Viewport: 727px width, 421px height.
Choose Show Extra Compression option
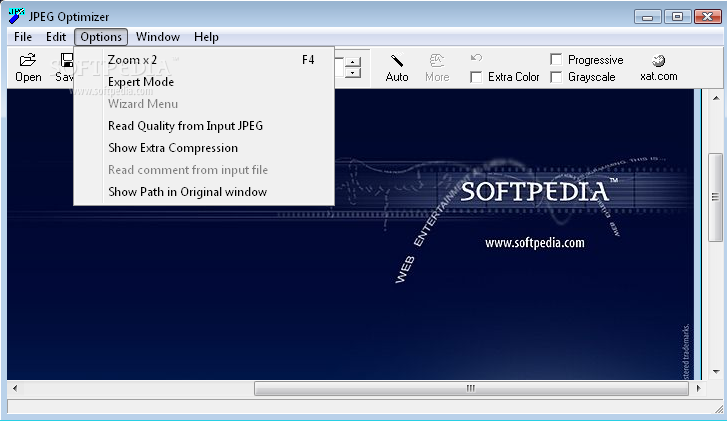pos(204,148)
